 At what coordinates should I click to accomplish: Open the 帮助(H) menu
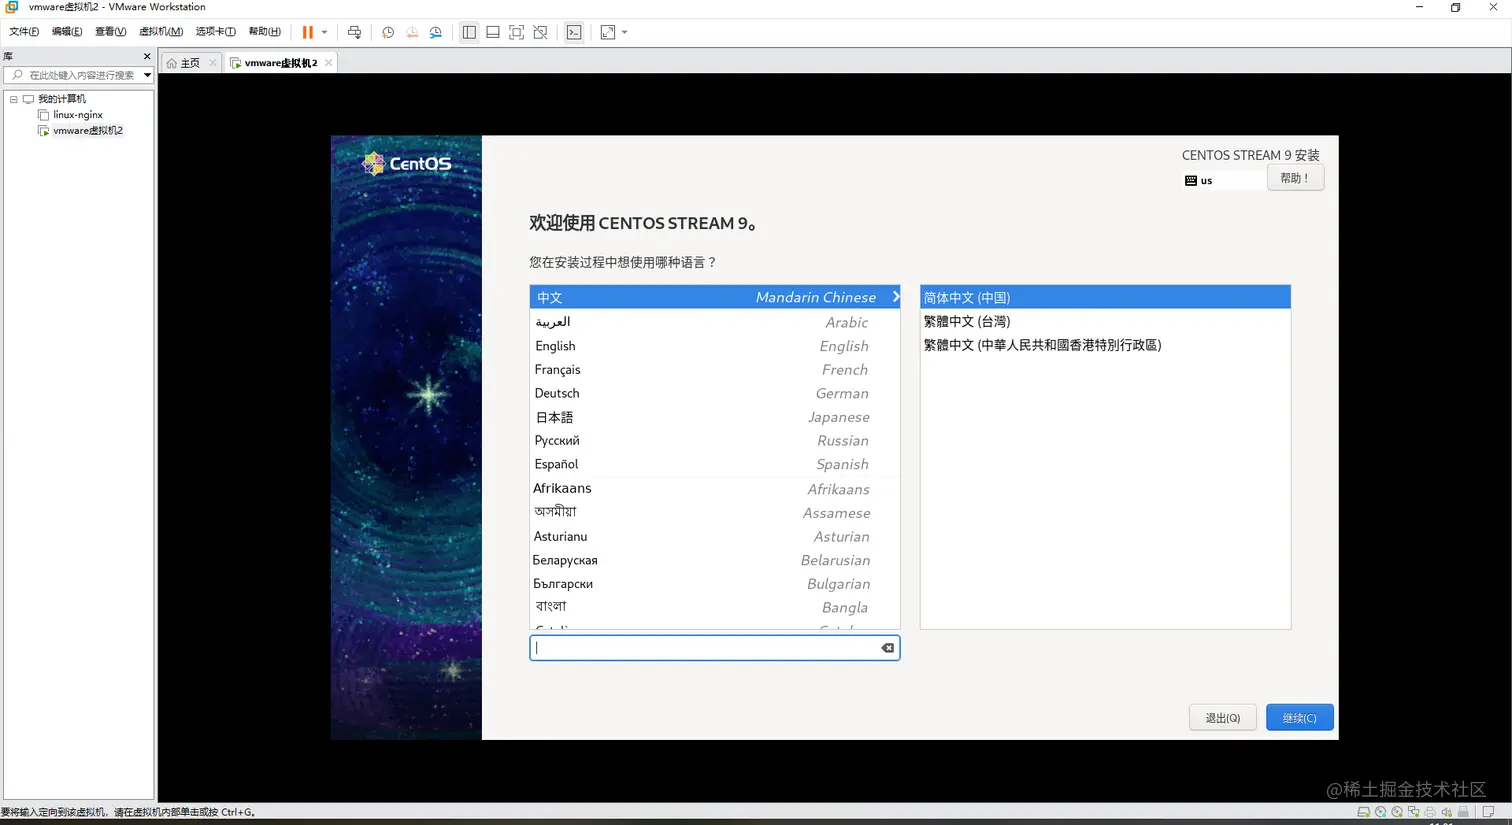(264, 32)
